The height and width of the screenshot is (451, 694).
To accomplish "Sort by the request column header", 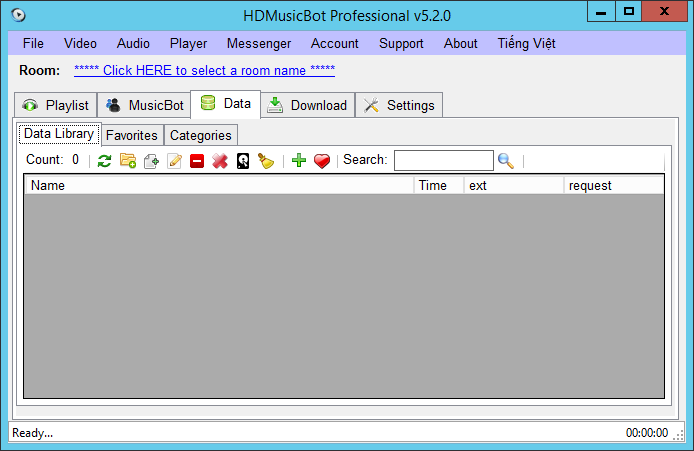I will point(614,185).
